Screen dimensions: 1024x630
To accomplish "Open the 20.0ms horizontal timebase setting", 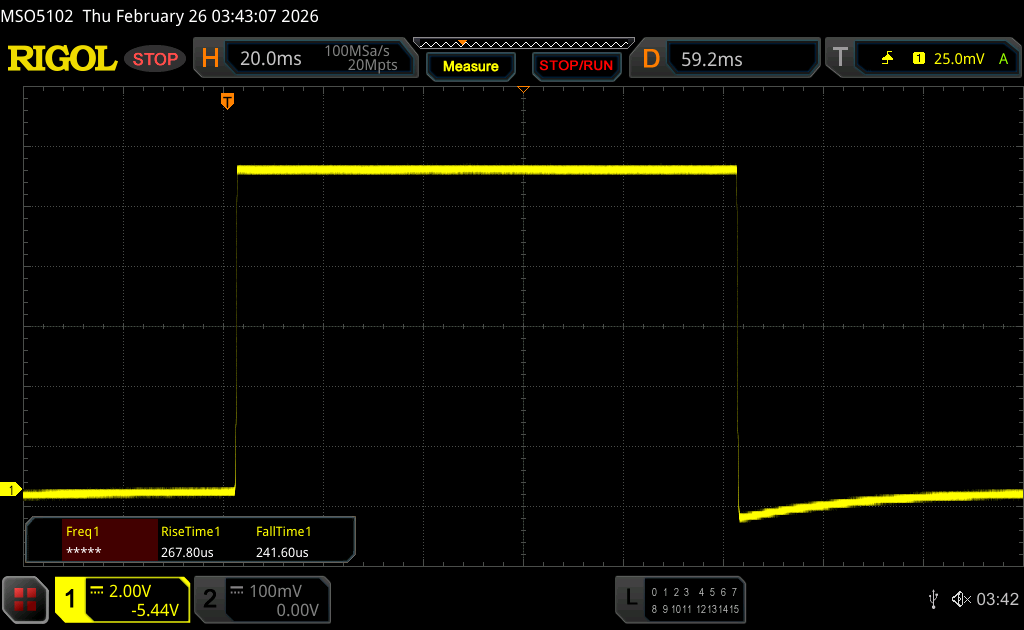I will pos(271,59).
